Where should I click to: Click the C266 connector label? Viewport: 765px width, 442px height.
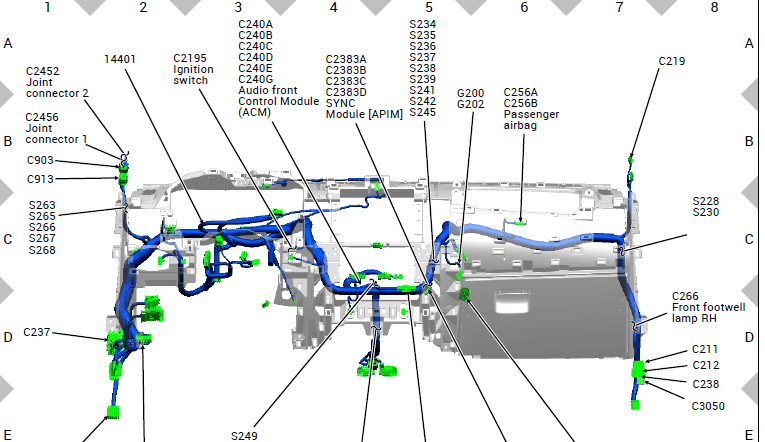pos(685,297)
